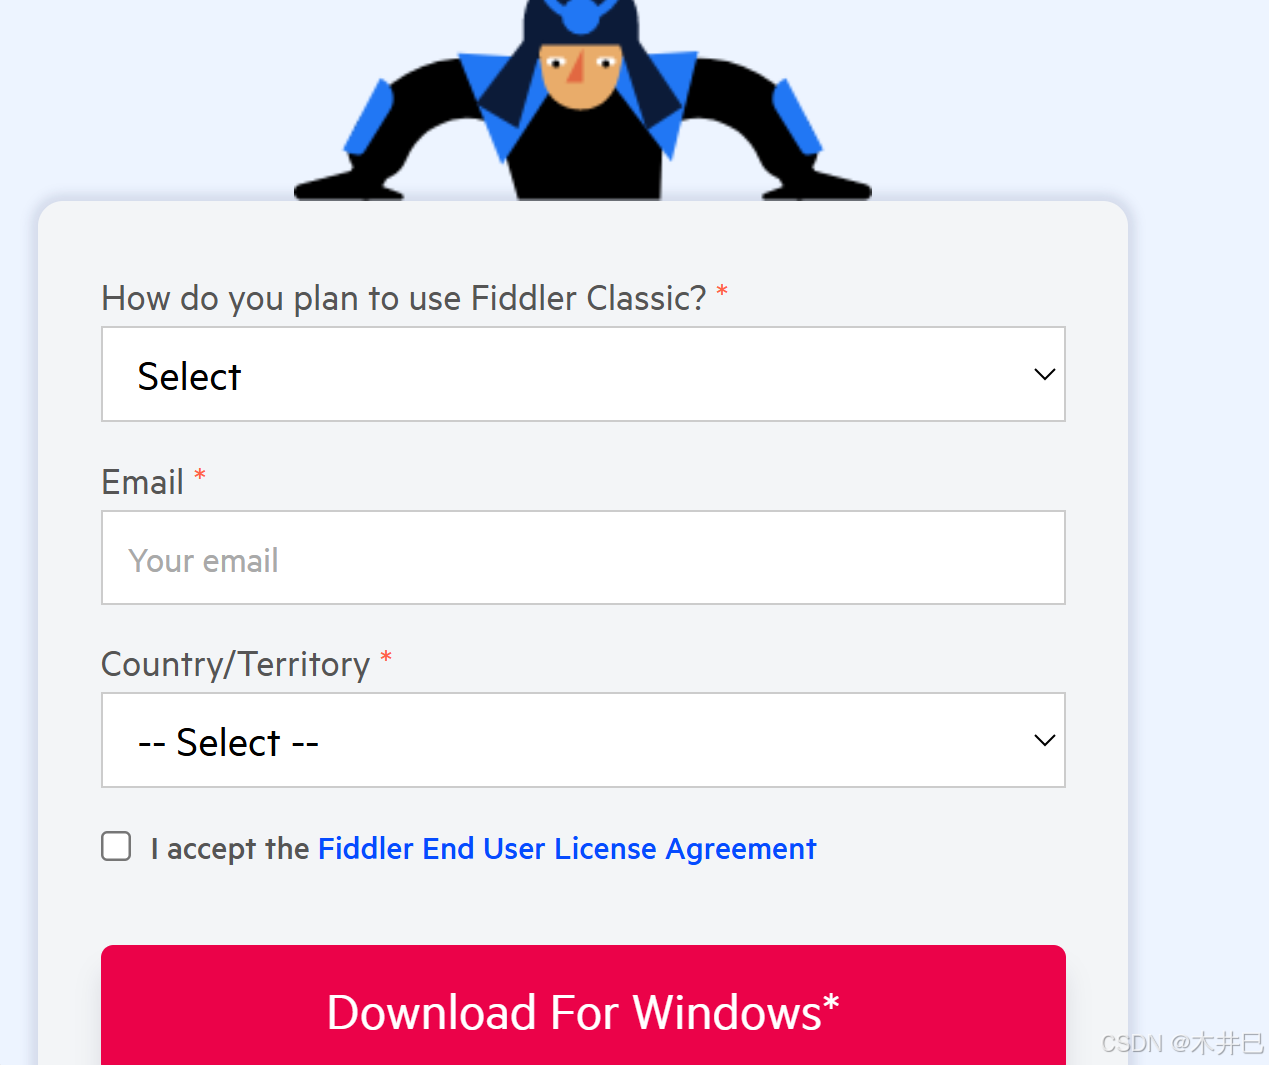Viewport: 1269px width, 1065px height.
Task: Click the Country/Territory field label
Action: pyautogui.click(x=236, y=665)
